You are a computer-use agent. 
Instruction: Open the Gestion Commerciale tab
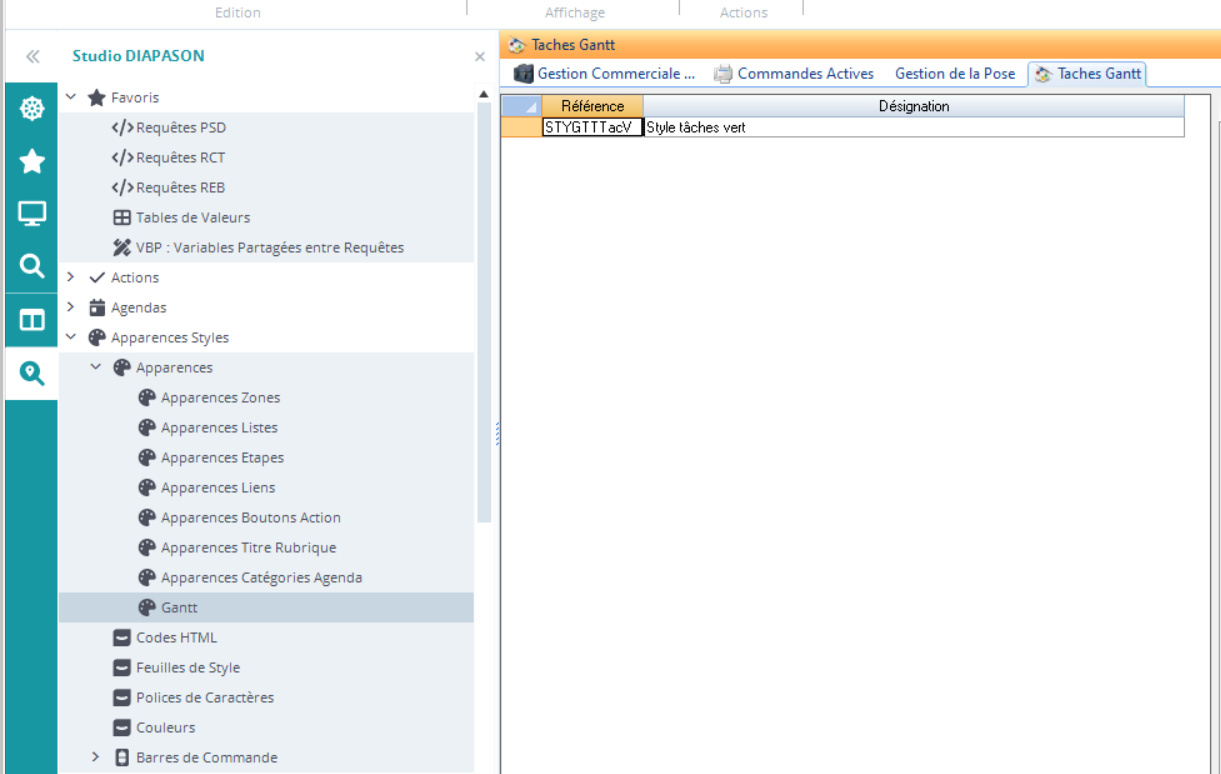(615, 74)
